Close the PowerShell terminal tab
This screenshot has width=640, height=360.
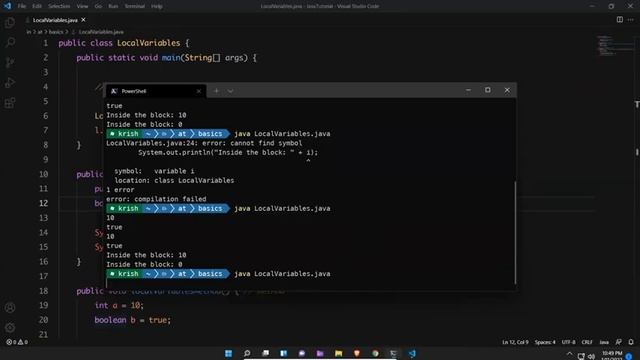[x=199, y=91]
